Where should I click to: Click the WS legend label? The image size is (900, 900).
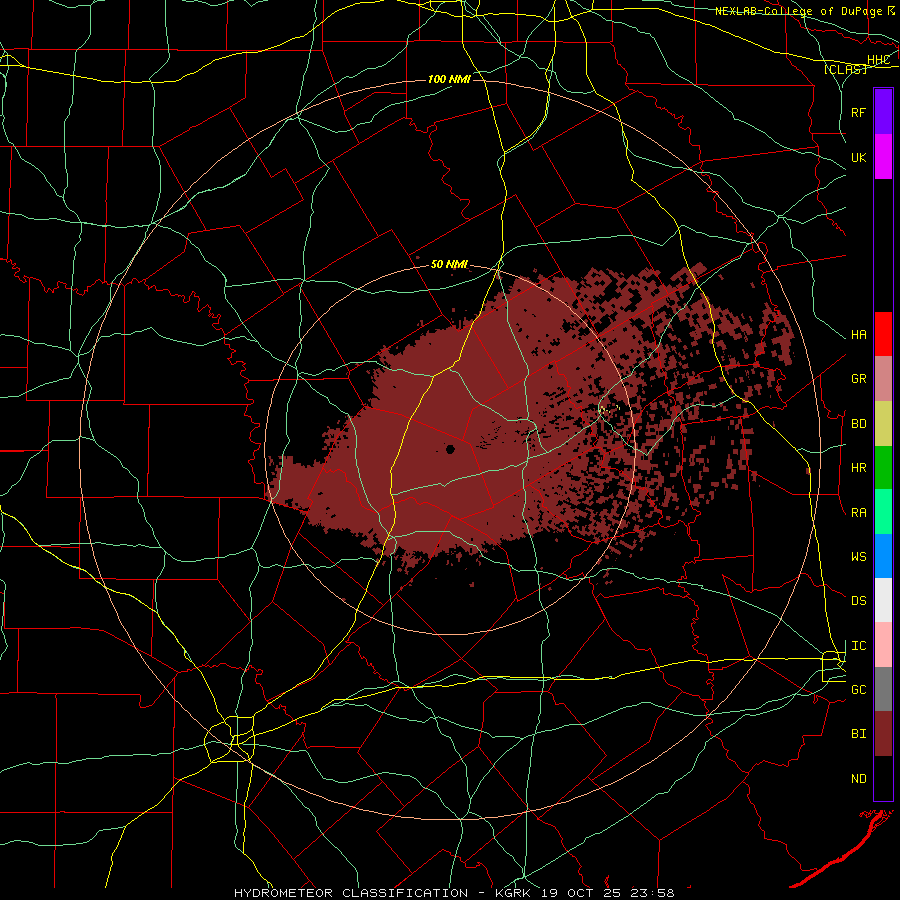click(x=859, y=556)
